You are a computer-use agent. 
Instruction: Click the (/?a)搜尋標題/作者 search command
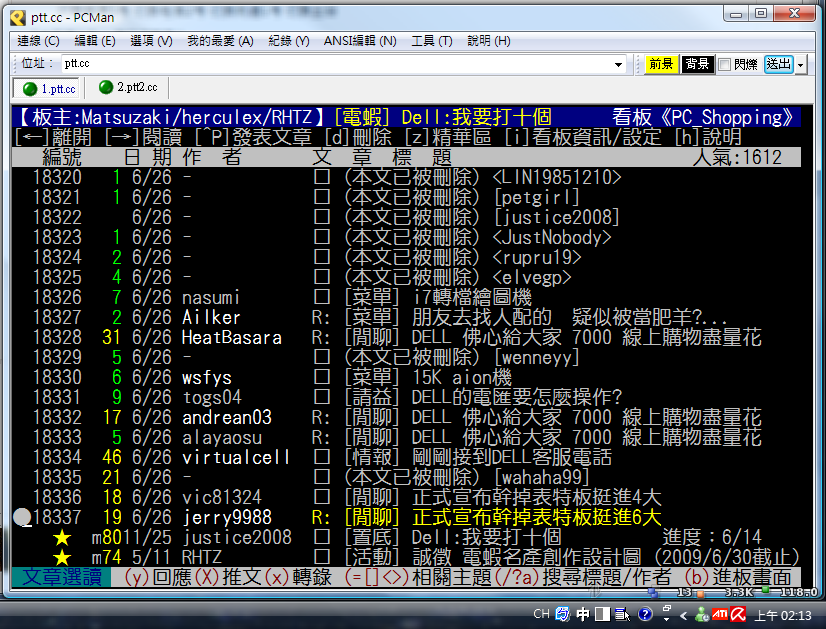point(583,577)
